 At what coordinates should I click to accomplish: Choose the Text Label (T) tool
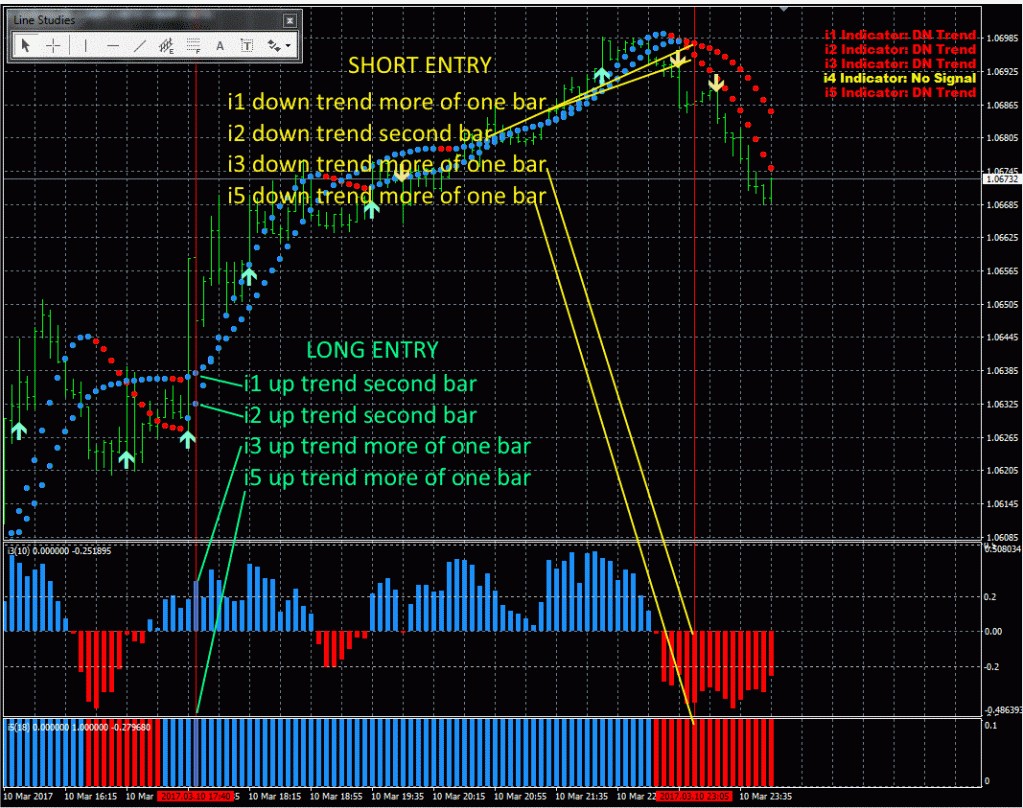click(x=247, y=45)
